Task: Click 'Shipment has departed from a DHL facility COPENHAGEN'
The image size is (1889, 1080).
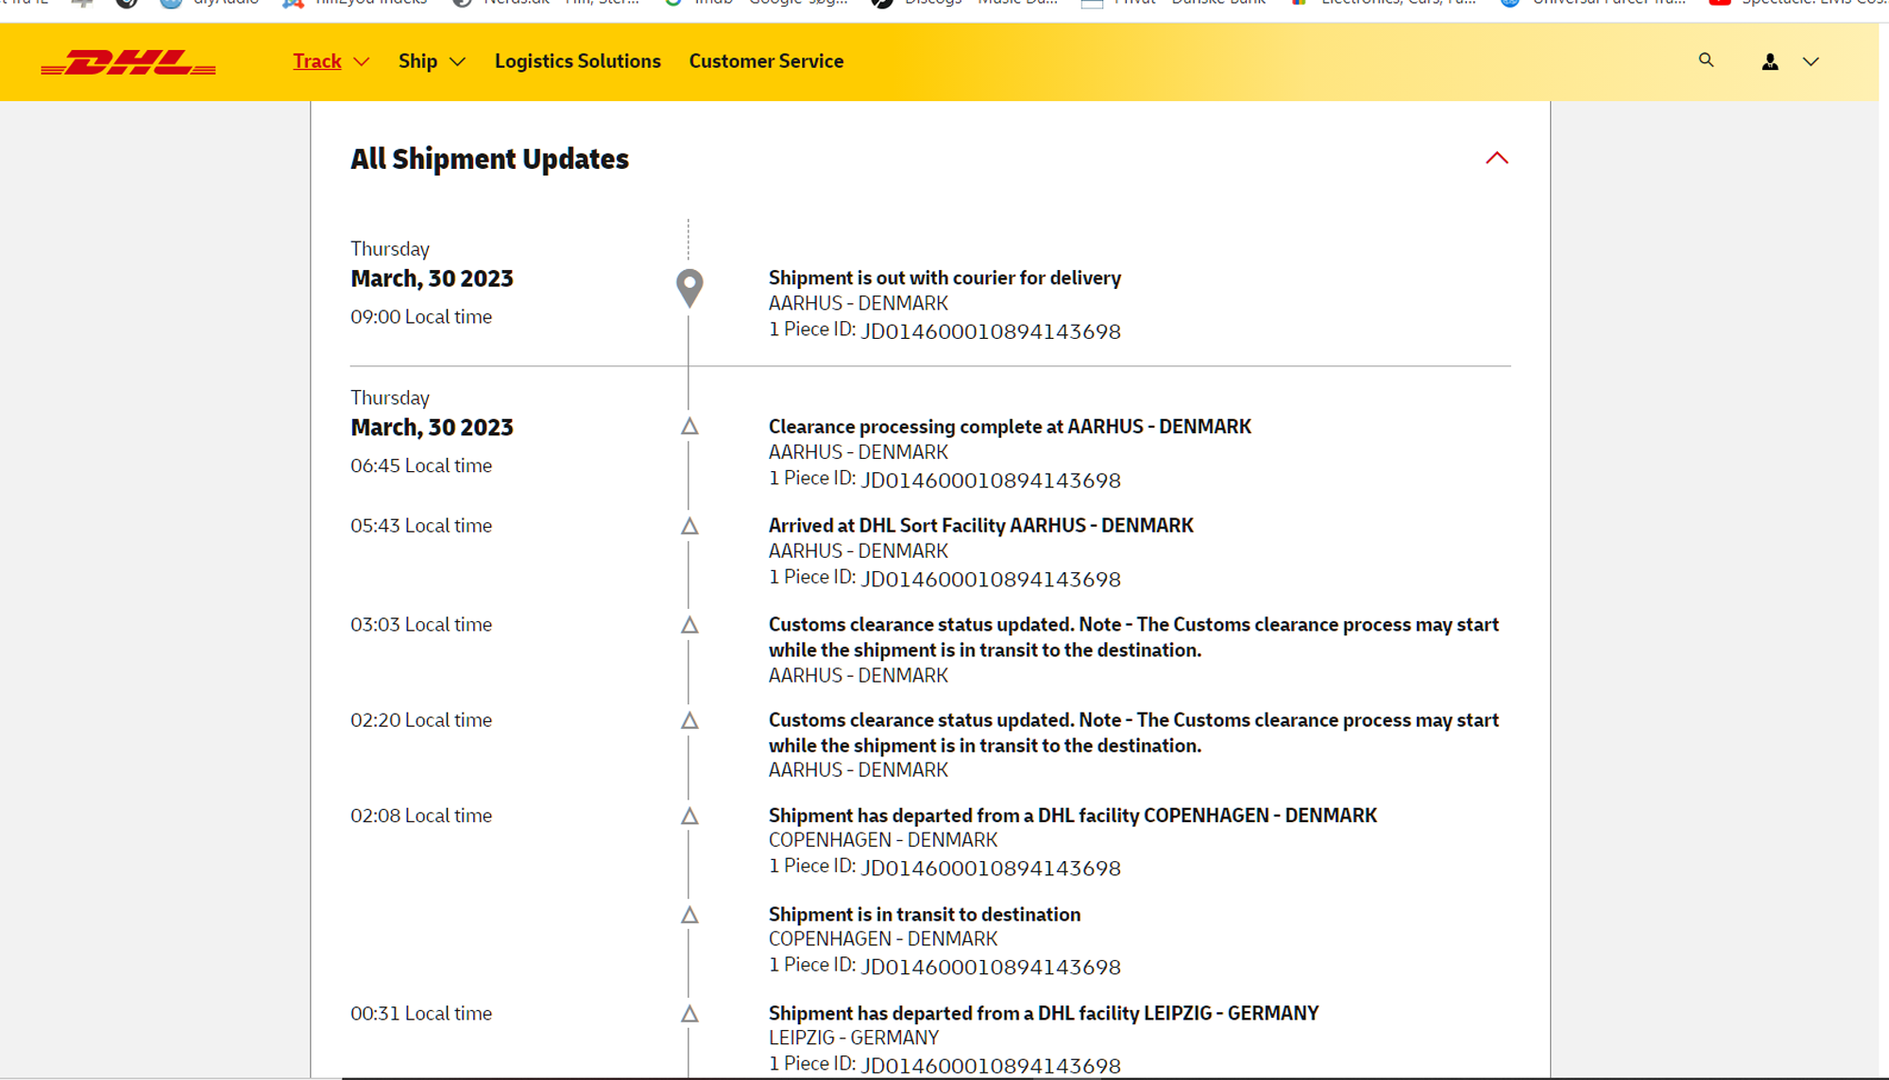Action: click(1072, 816)
